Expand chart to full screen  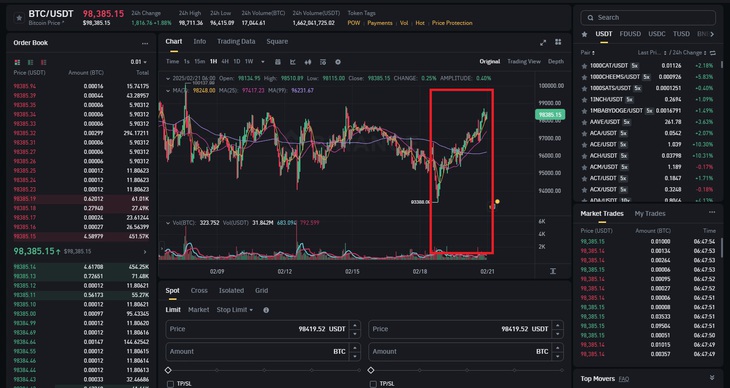pos(543,42)
